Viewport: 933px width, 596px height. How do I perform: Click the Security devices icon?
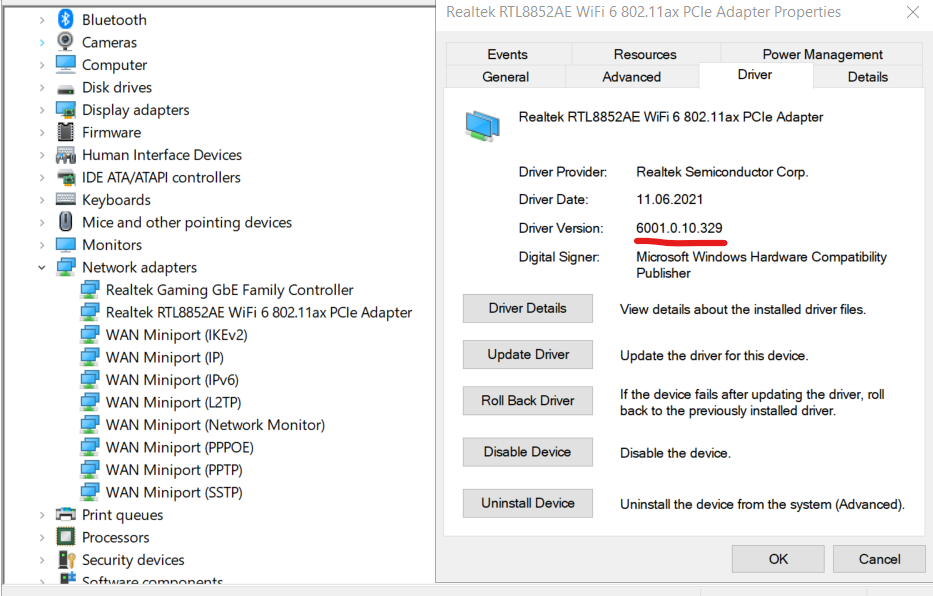pyautogui.click(x=66, y=560)
